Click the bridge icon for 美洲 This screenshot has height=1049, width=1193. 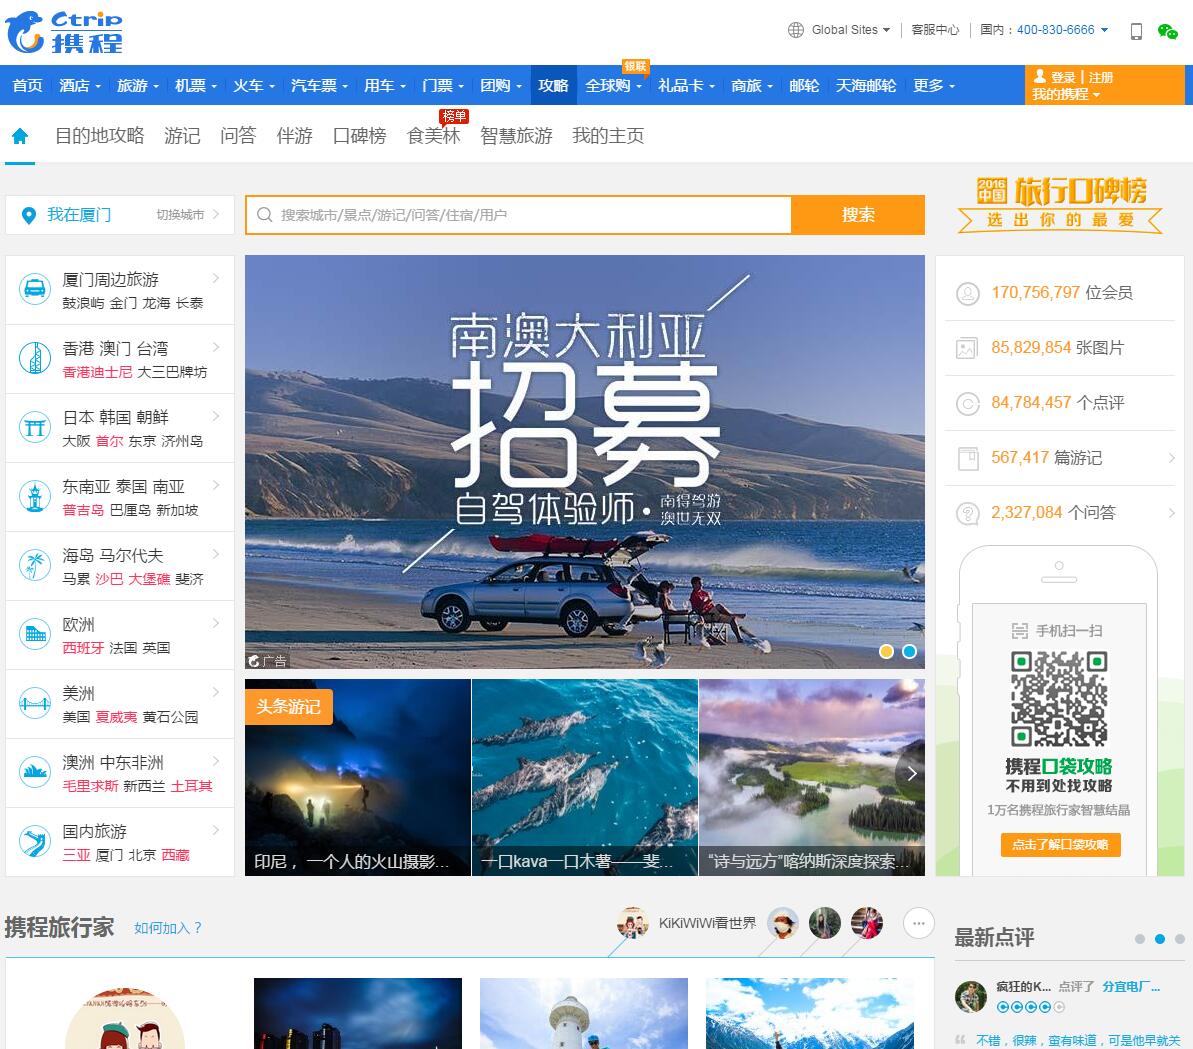coord(34,704)
